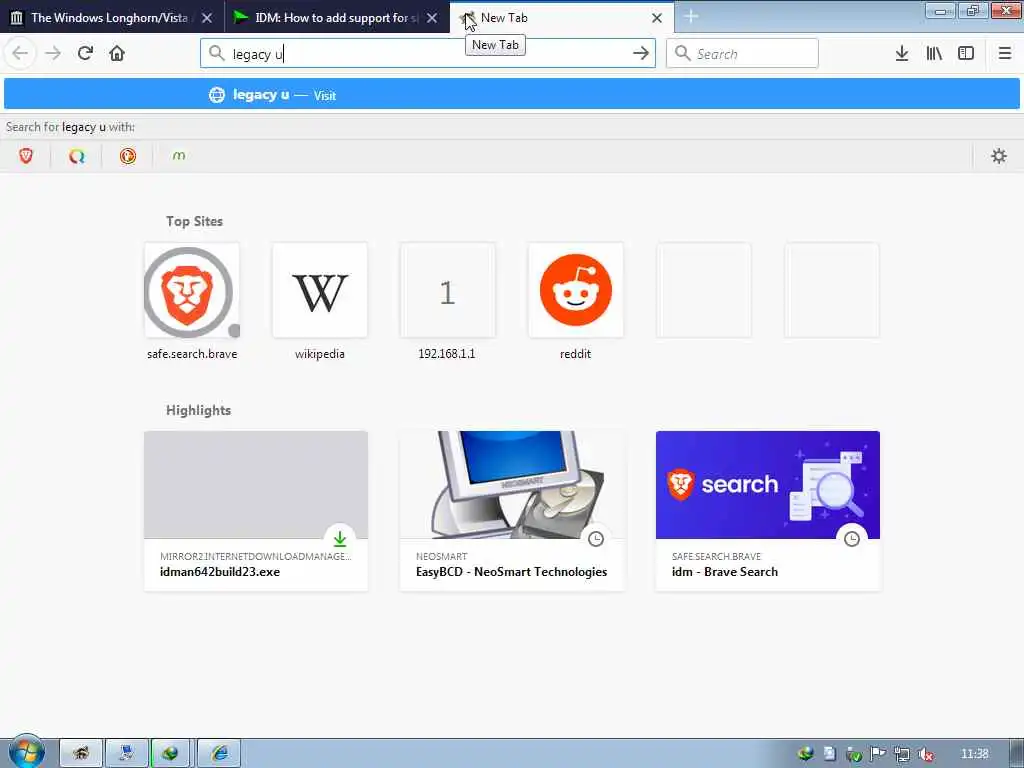1024x768 pixels.
Task: Go back to the previous page
Action: click(x=20, y=54)
